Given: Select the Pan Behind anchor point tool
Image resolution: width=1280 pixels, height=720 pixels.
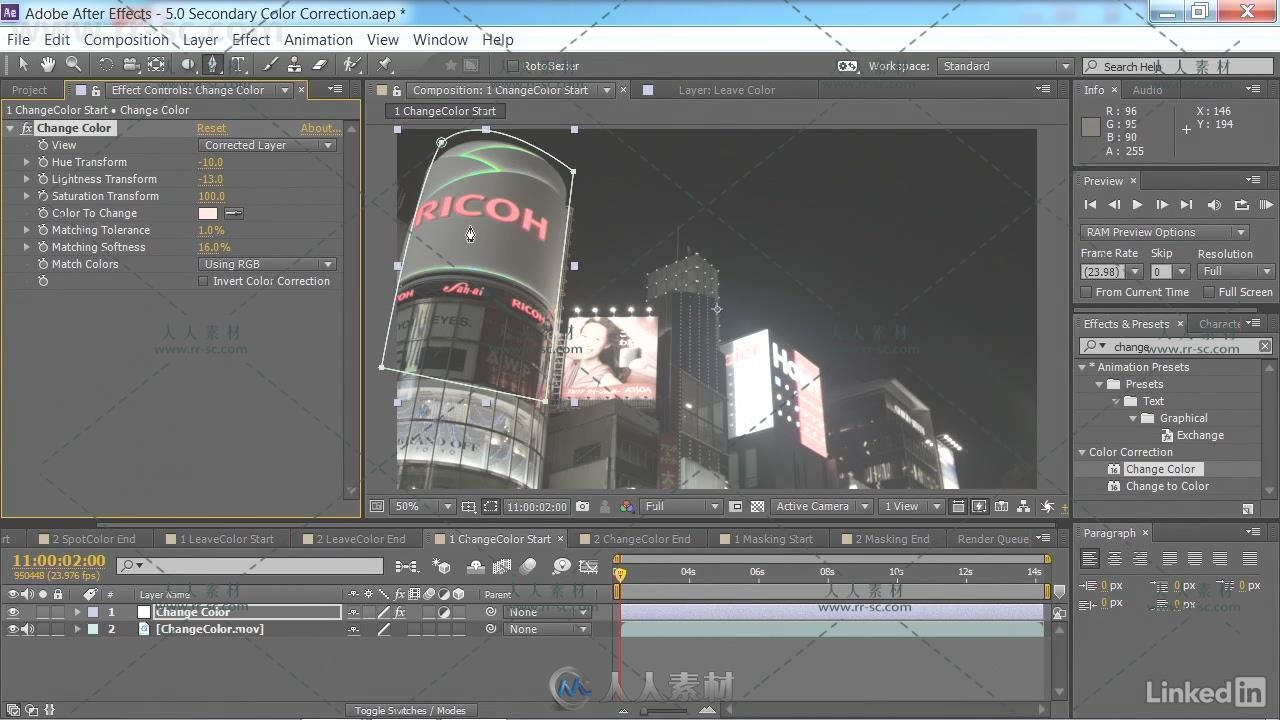Looking at the screenshot, I should click(x=157, y=65).
